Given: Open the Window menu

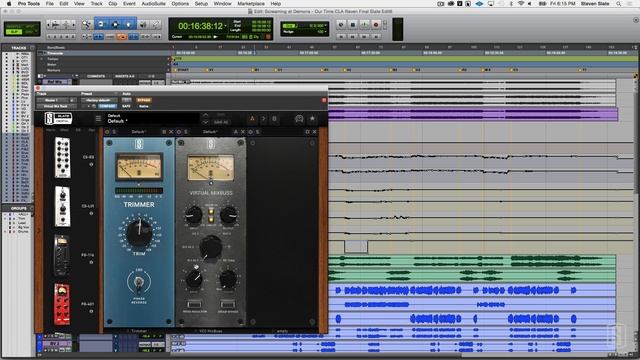Looking at the screenshot, I should click(x=222, y=4).
